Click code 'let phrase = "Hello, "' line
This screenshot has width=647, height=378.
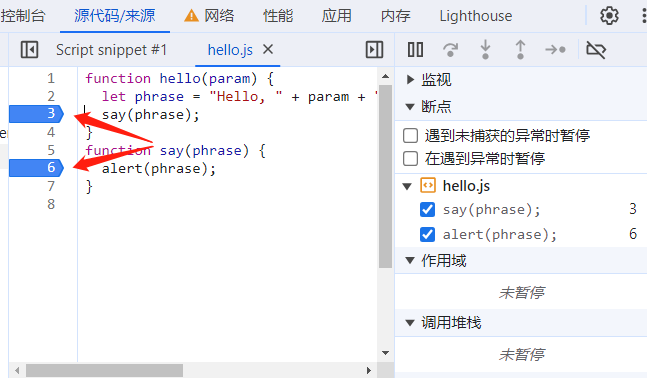pyautogui.click(x=239, y=97)
